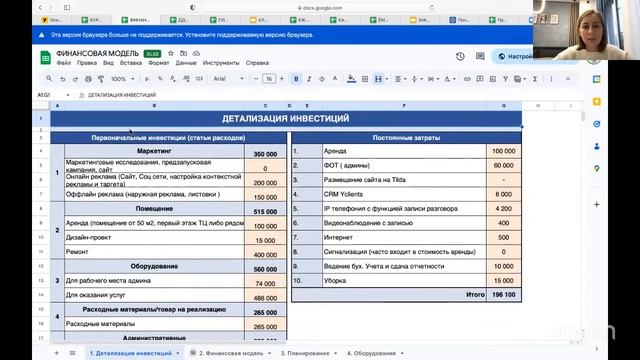The width and height of the screenshot is (640, 360).
Task: Open the Данные menu
Action: (x=186, y=63)
